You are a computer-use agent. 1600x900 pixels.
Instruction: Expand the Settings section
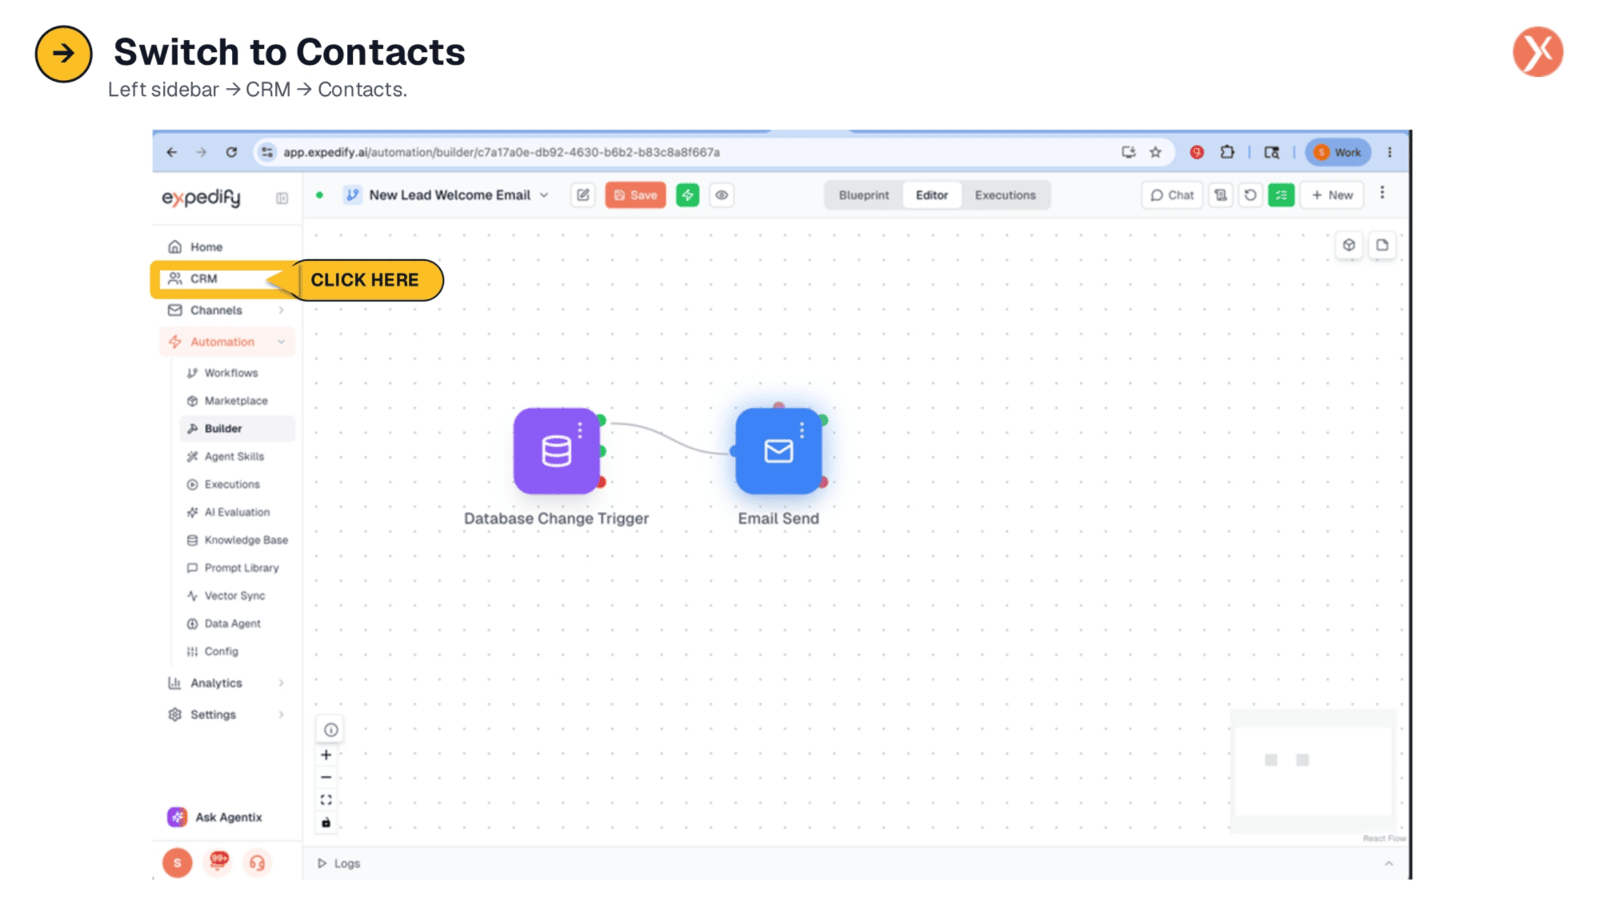[x=226, y=715]
